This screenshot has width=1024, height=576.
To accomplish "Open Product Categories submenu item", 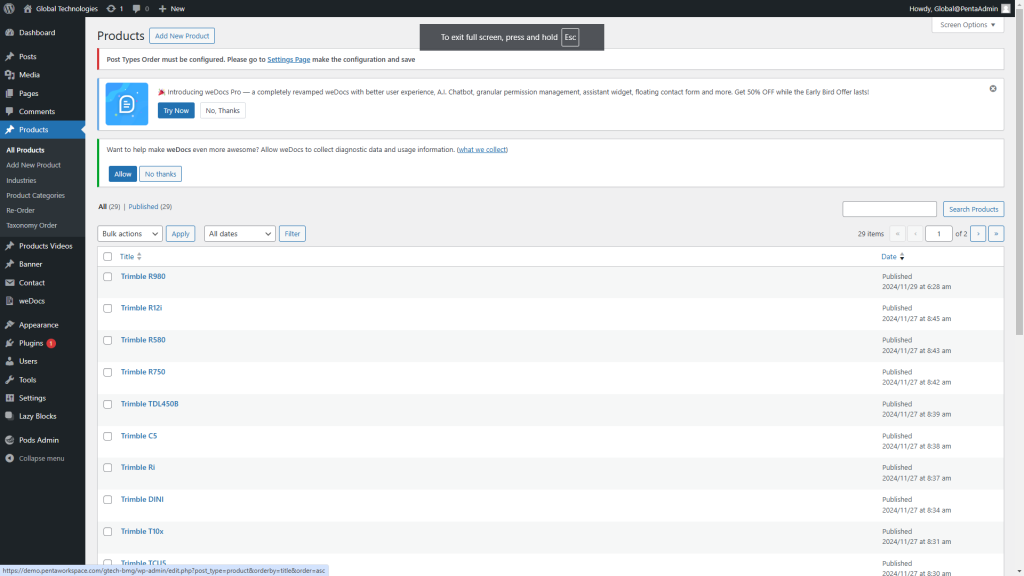I will click(35, 195).
